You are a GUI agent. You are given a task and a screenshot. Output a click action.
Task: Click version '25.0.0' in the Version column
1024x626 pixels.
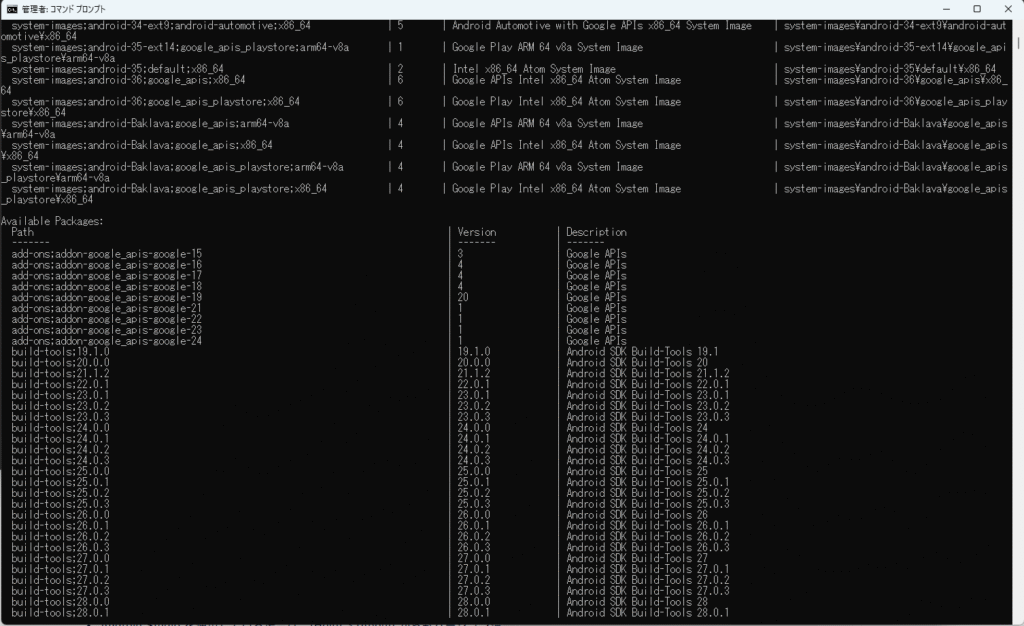(473, 471)
